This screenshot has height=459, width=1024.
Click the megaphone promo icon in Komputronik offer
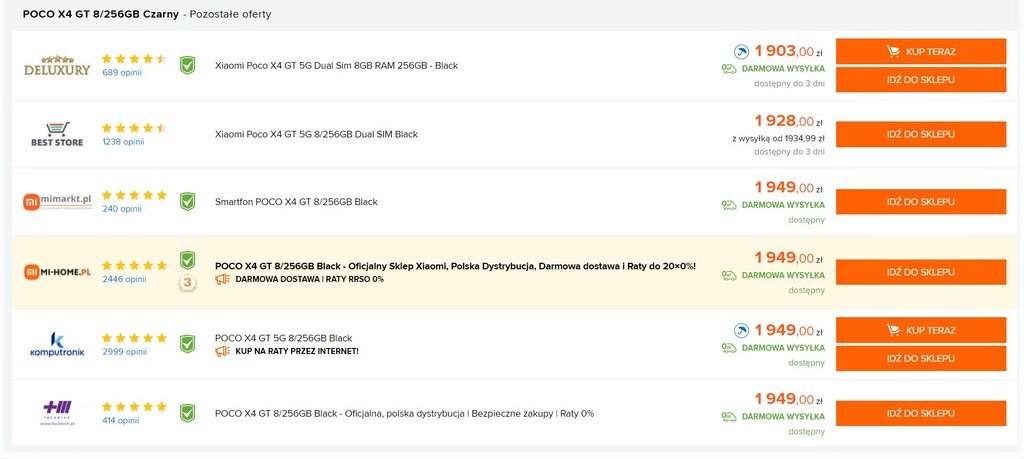click(x=223, y=351)
